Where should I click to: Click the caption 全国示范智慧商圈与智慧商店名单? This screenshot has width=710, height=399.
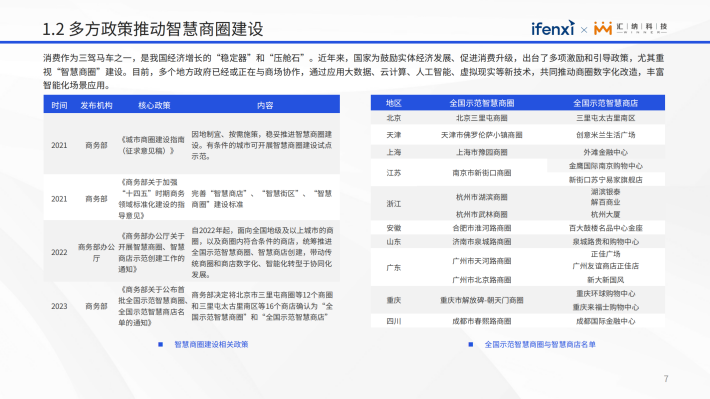[540, 345]
